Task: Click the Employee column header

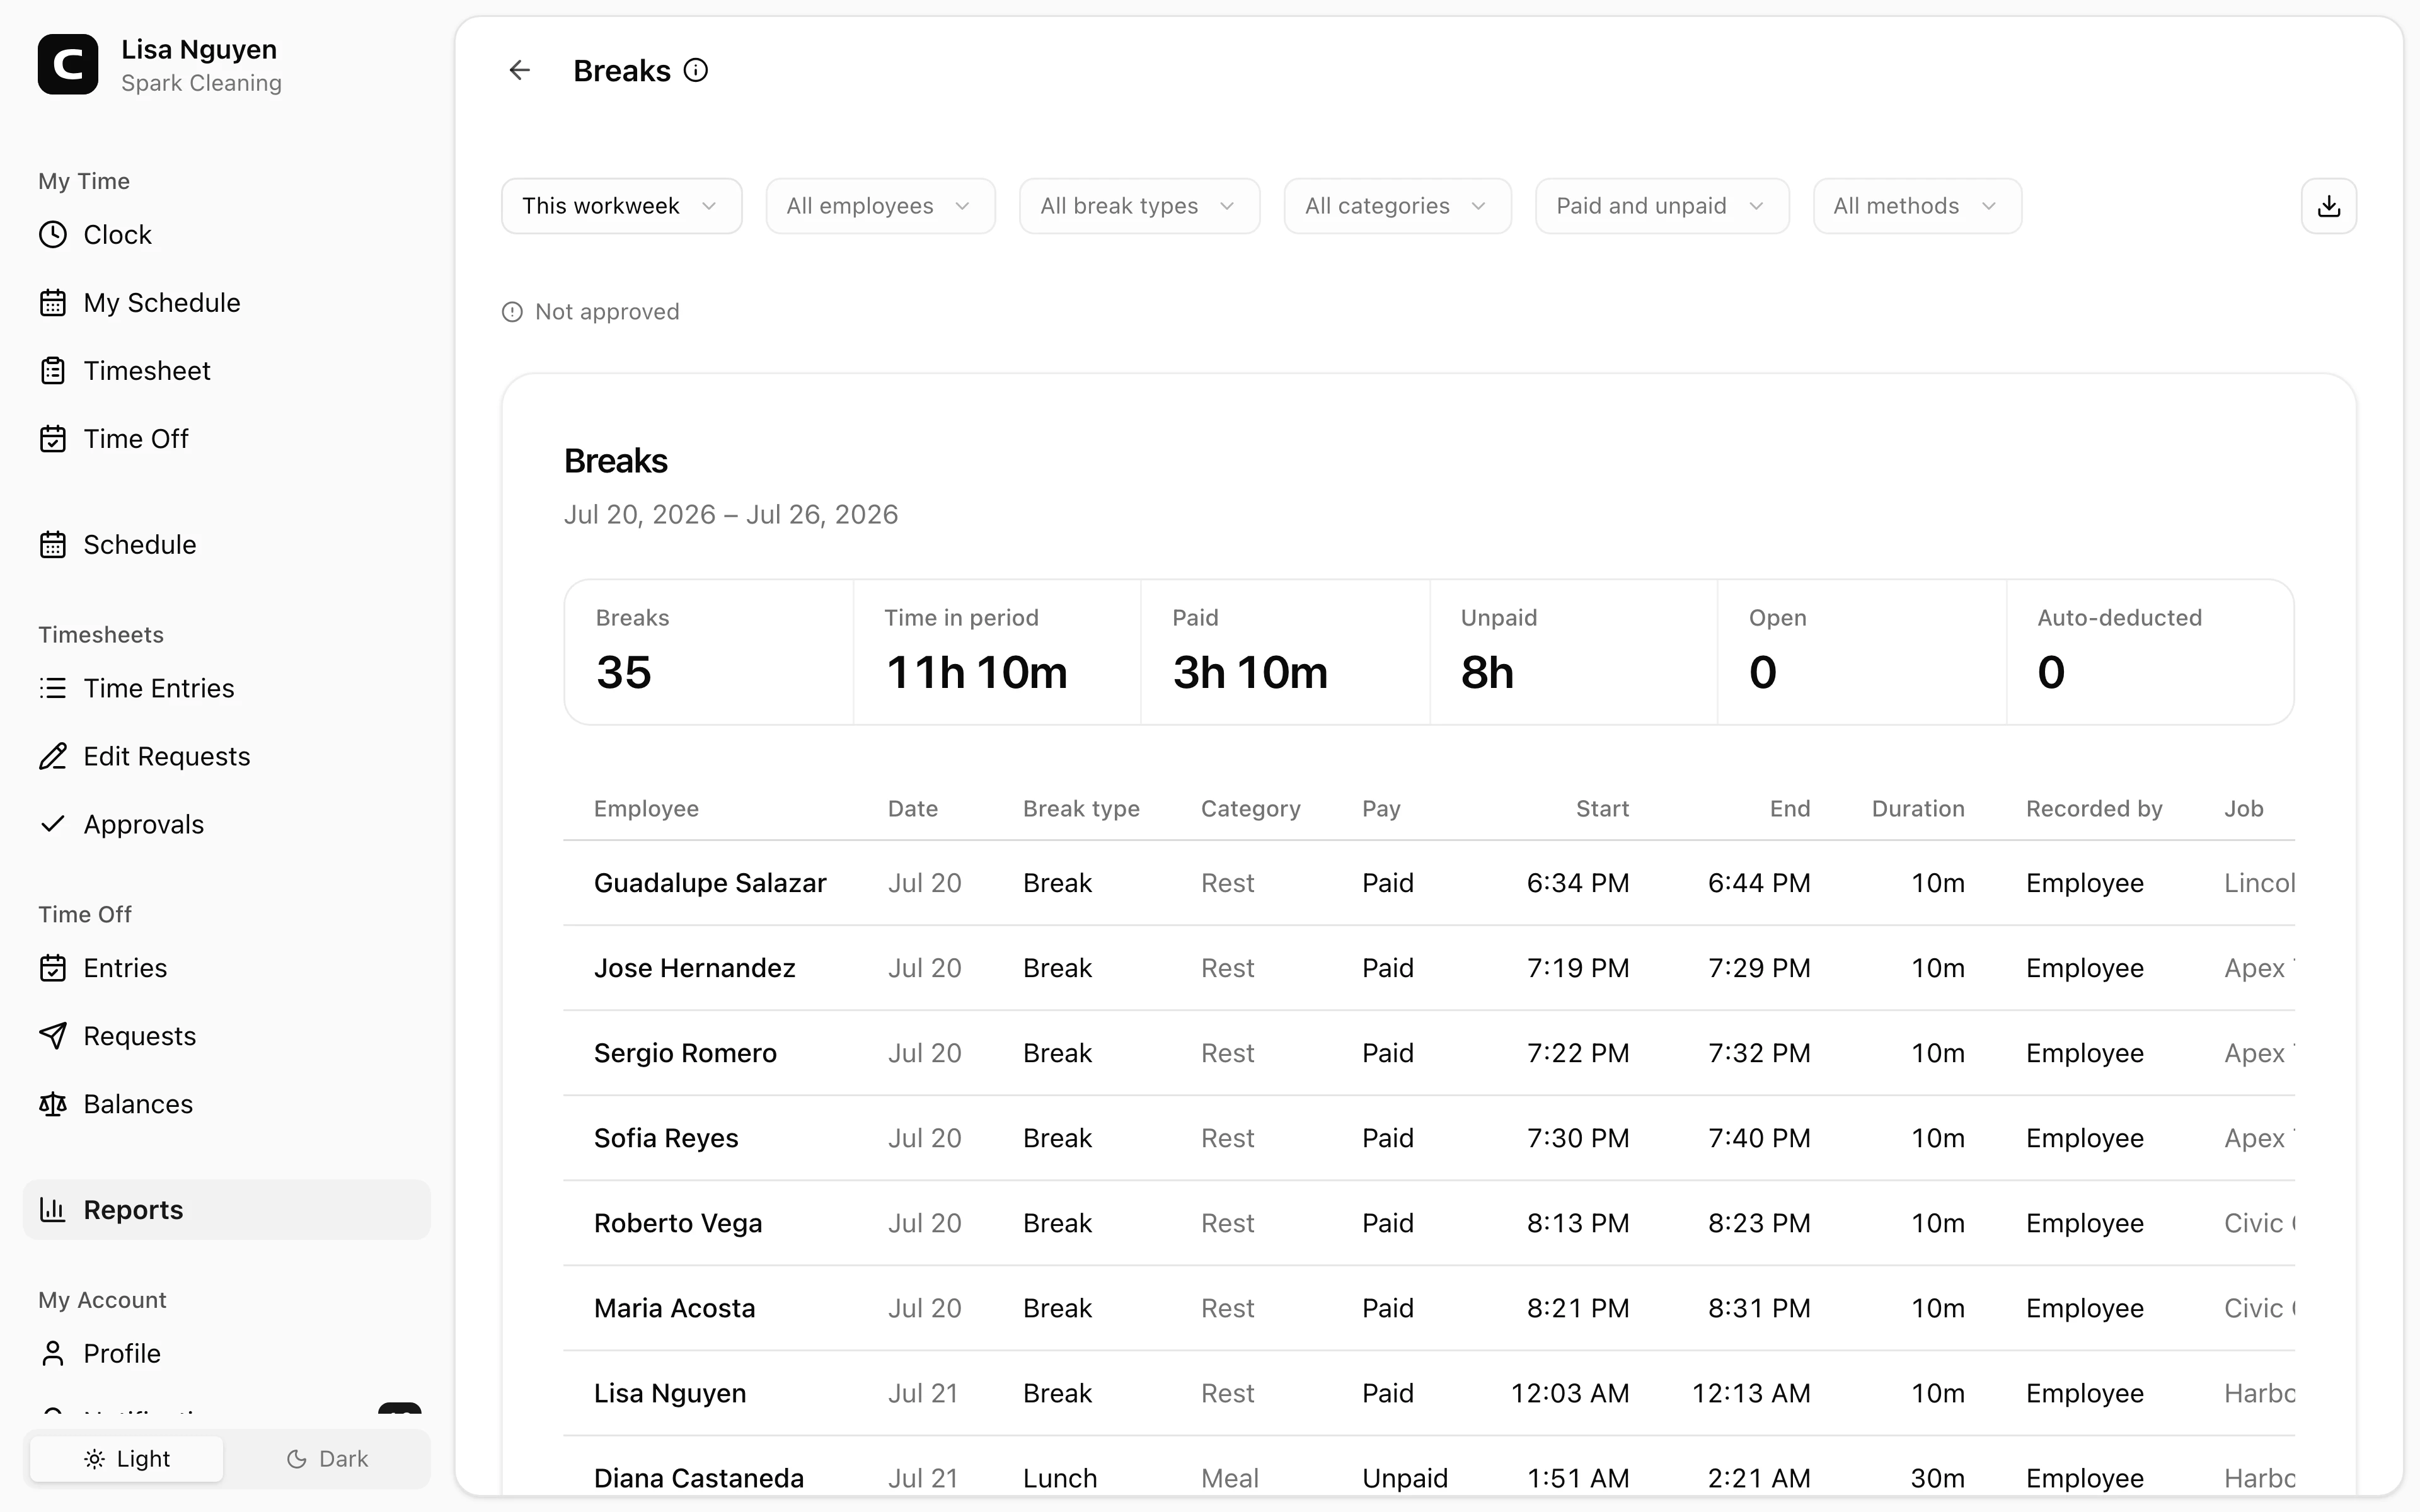Action: [647, 810]
